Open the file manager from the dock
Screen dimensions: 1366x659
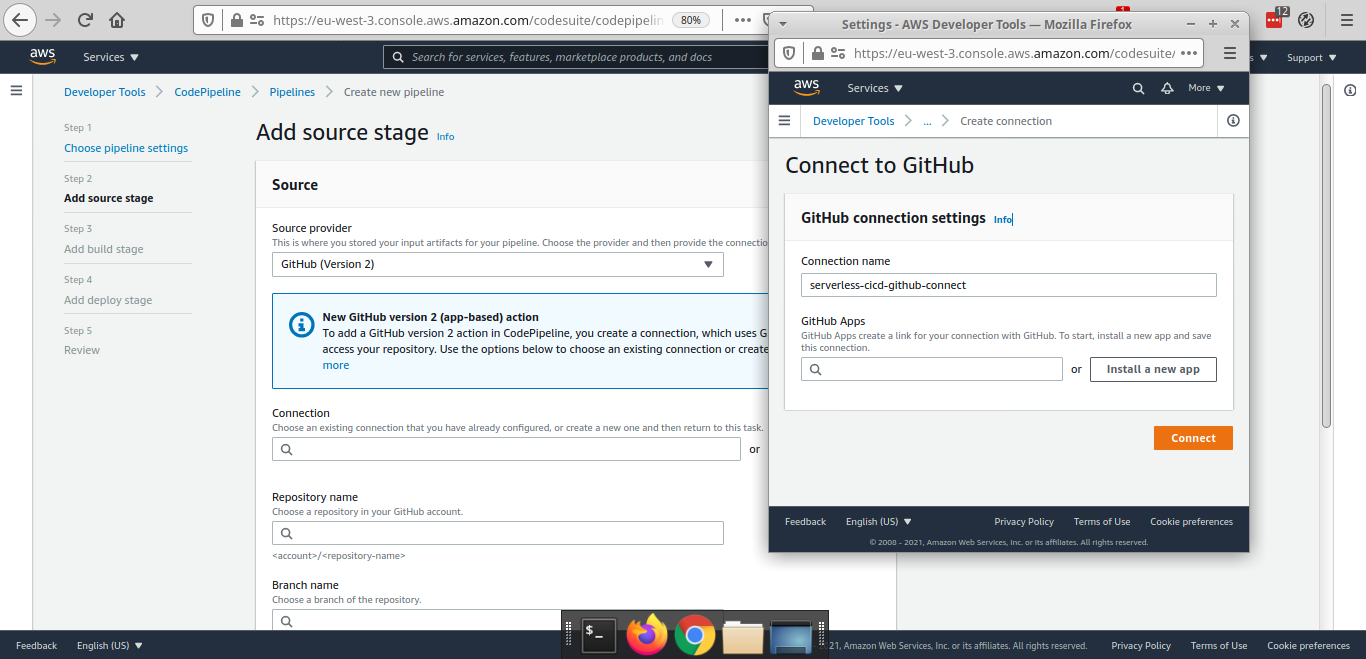[742, 636]
